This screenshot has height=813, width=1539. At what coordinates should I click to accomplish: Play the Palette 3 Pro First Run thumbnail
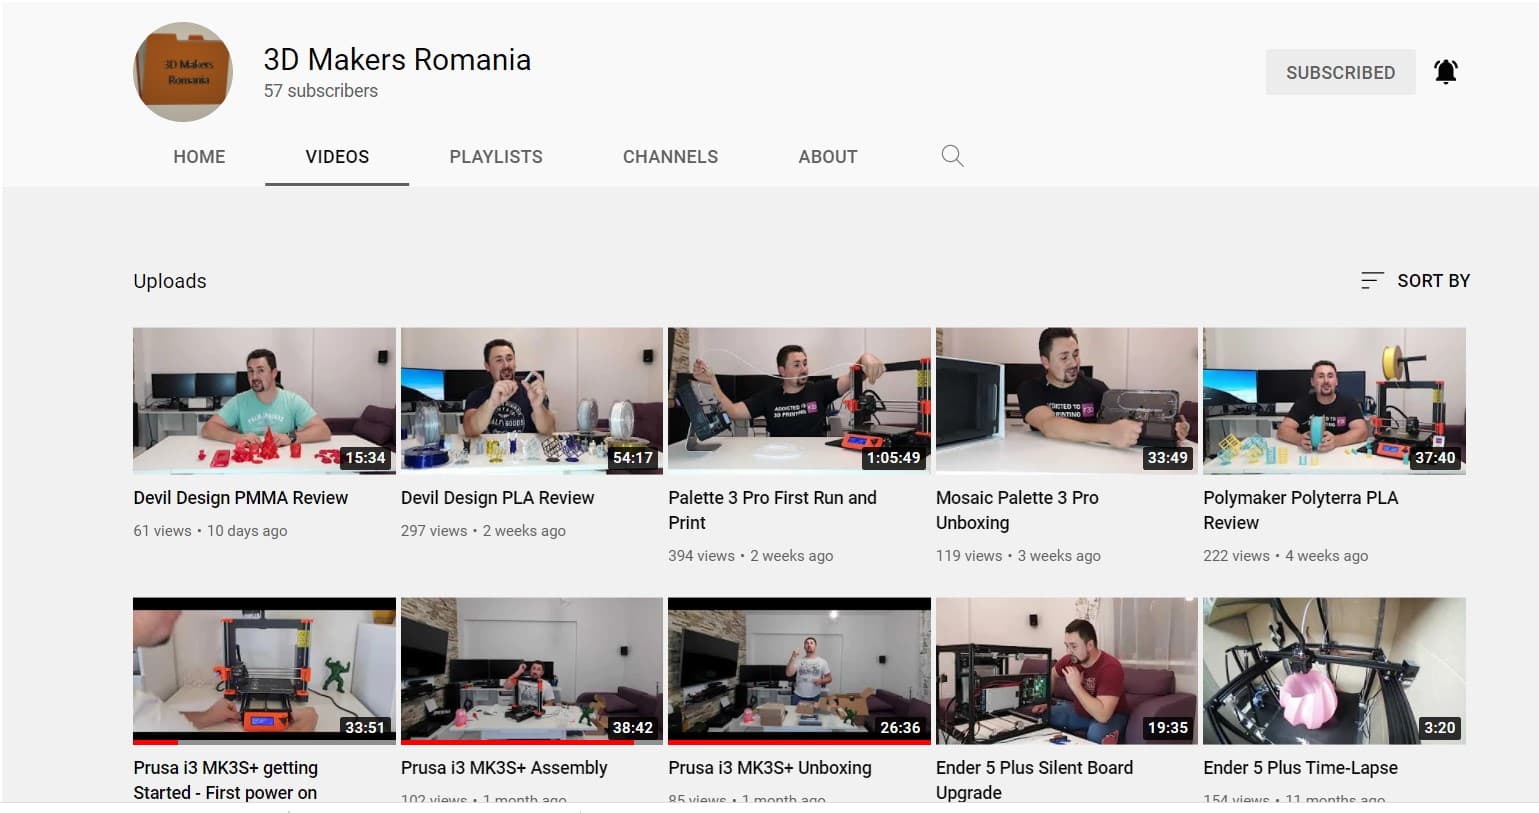pos(799,401)
